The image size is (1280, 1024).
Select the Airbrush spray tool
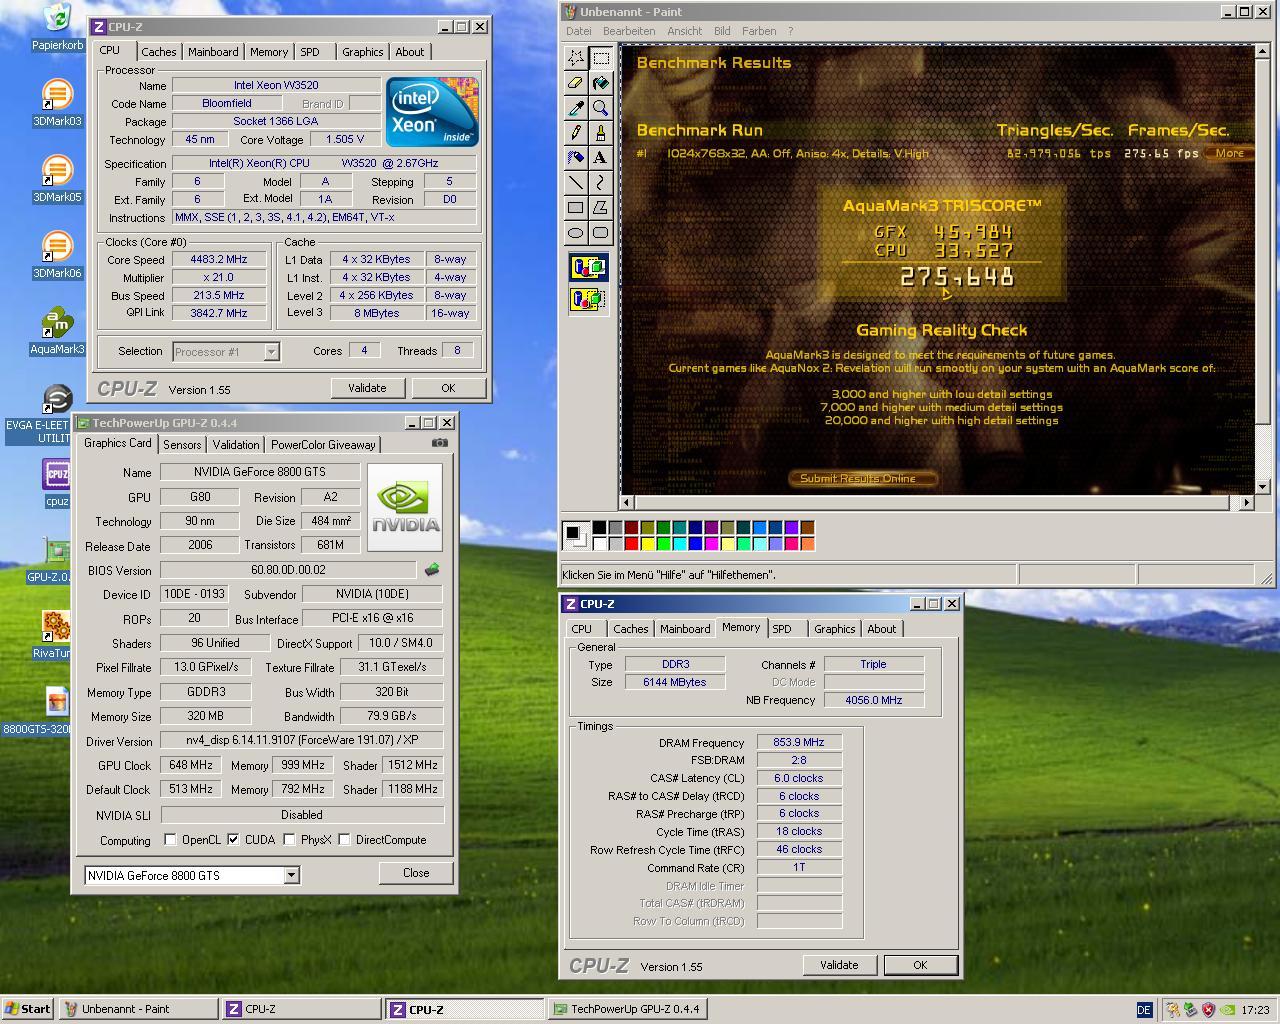(x=576, y=157)
